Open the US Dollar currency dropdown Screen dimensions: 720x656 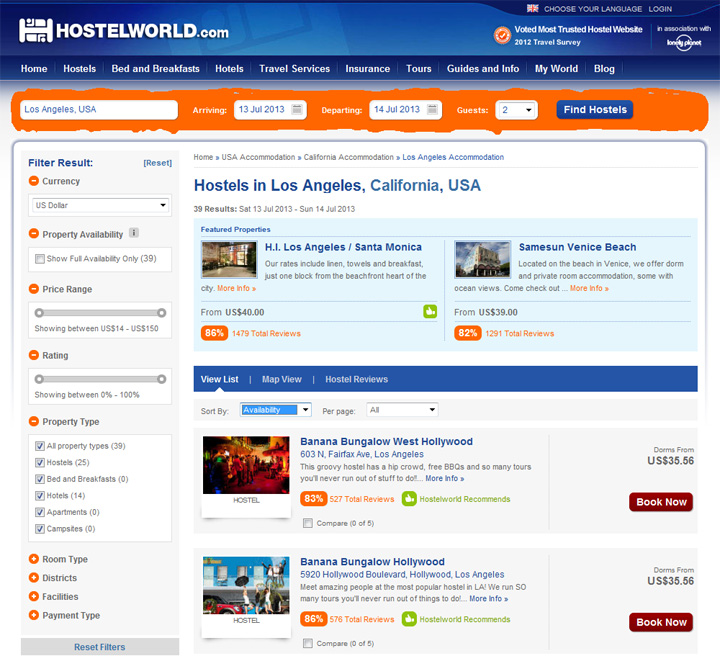tap(101, 205)
